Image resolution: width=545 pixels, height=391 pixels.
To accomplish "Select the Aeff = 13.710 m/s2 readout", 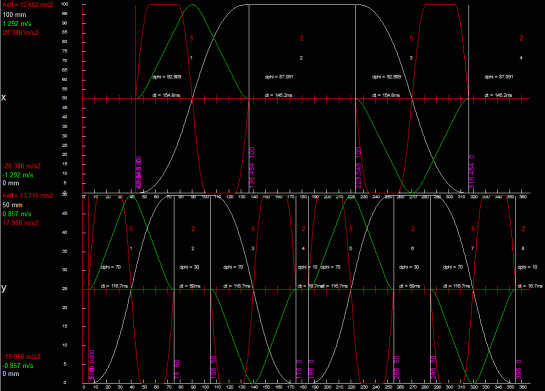I will pyautogui.click(x=28, y=196).
